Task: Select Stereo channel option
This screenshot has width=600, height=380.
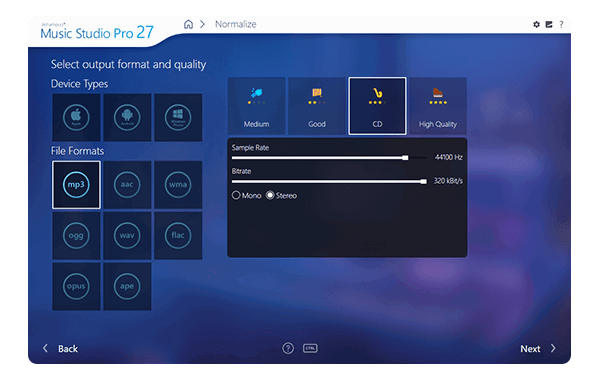Action: pos(281,196)
